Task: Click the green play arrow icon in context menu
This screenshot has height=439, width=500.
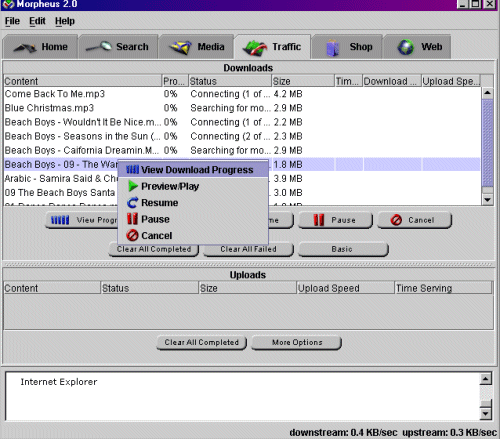Action: point(133,186)
